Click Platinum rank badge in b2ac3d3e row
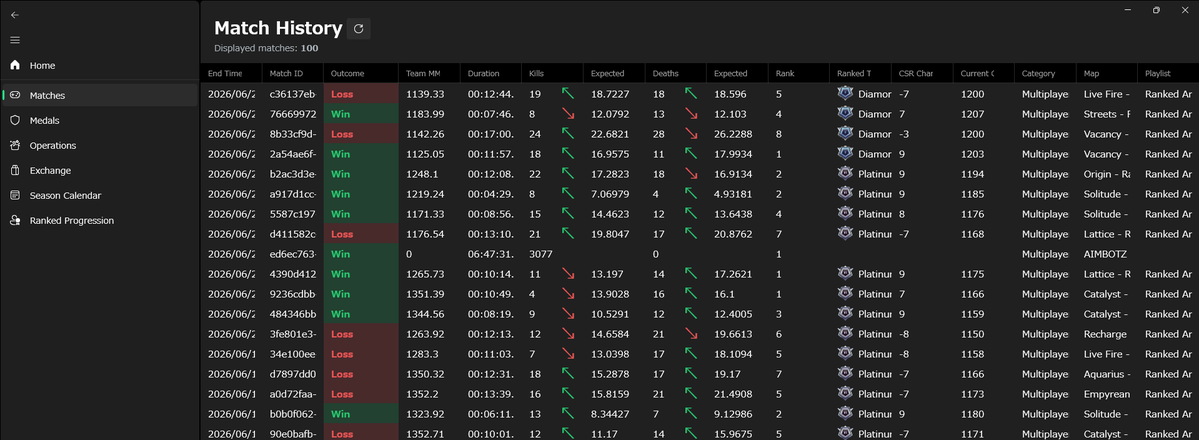Image resolution: width=1199 pixels, height=440 pixels. (x=845, y=174)
